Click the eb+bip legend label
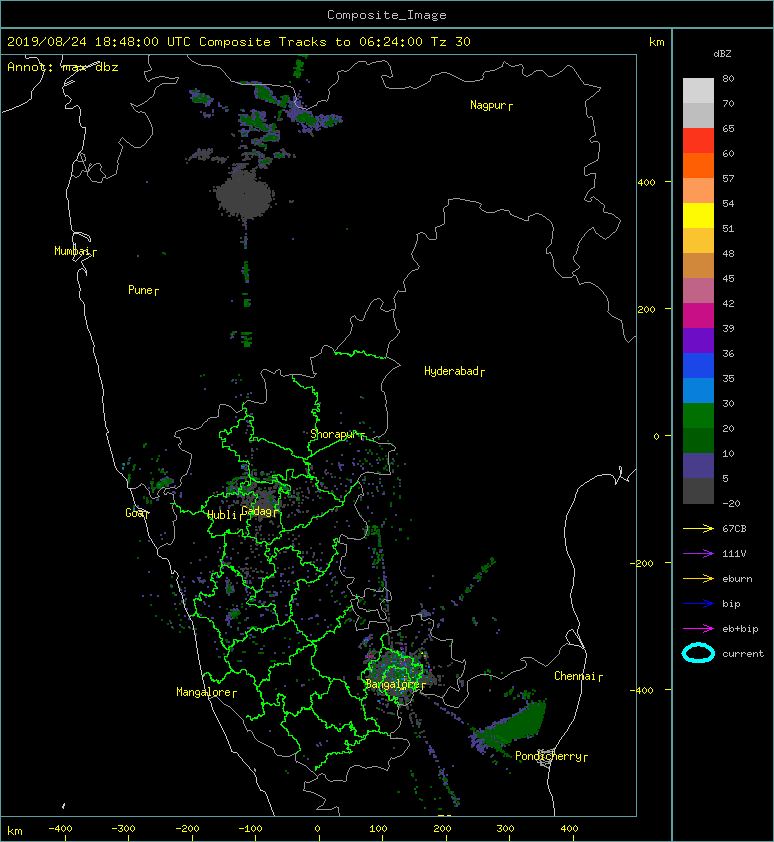Screen dimensions: 774x842 coord(740,629)
